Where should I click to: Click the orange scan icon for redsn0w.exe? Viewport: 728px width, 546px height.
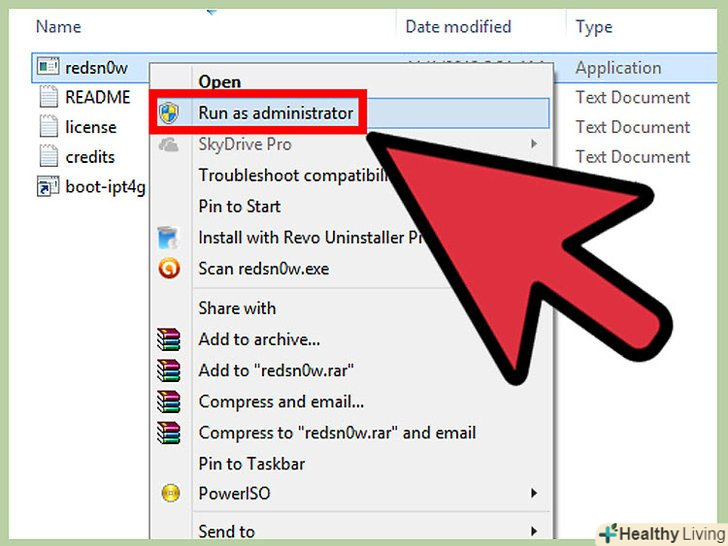click(x=169, y=268)
